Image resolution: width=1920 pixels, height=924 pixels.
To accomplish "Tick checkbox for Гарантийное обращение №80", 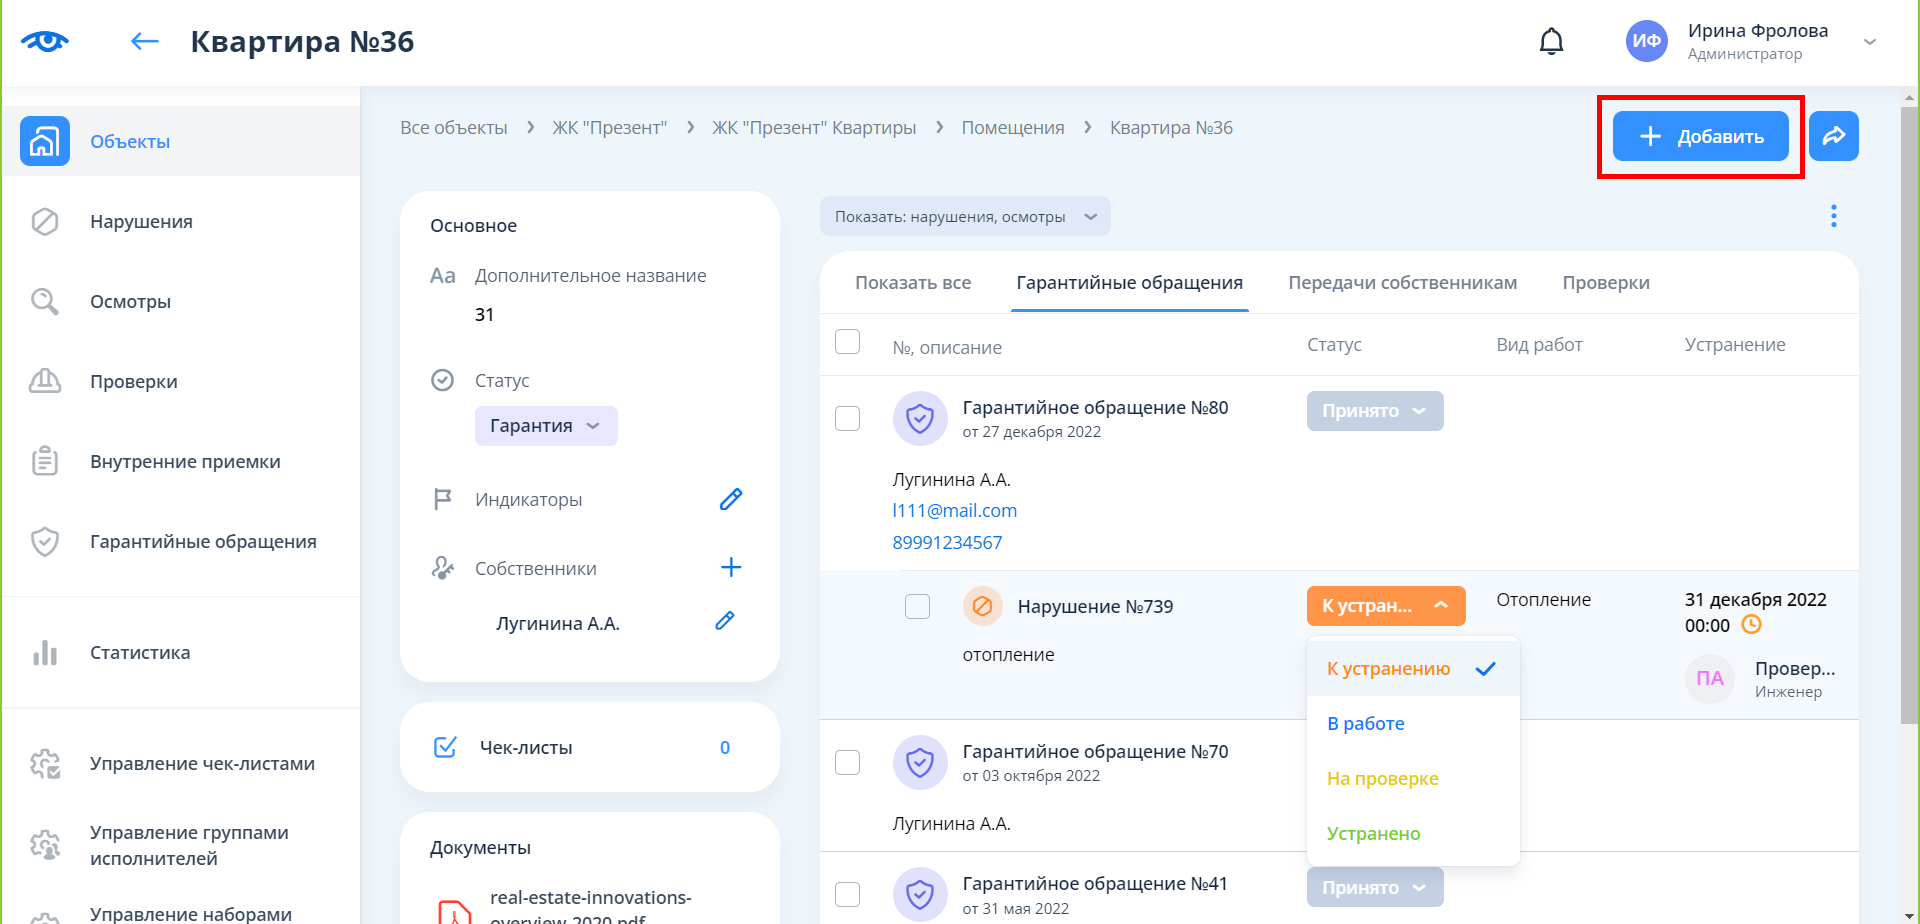I will 847,418.
